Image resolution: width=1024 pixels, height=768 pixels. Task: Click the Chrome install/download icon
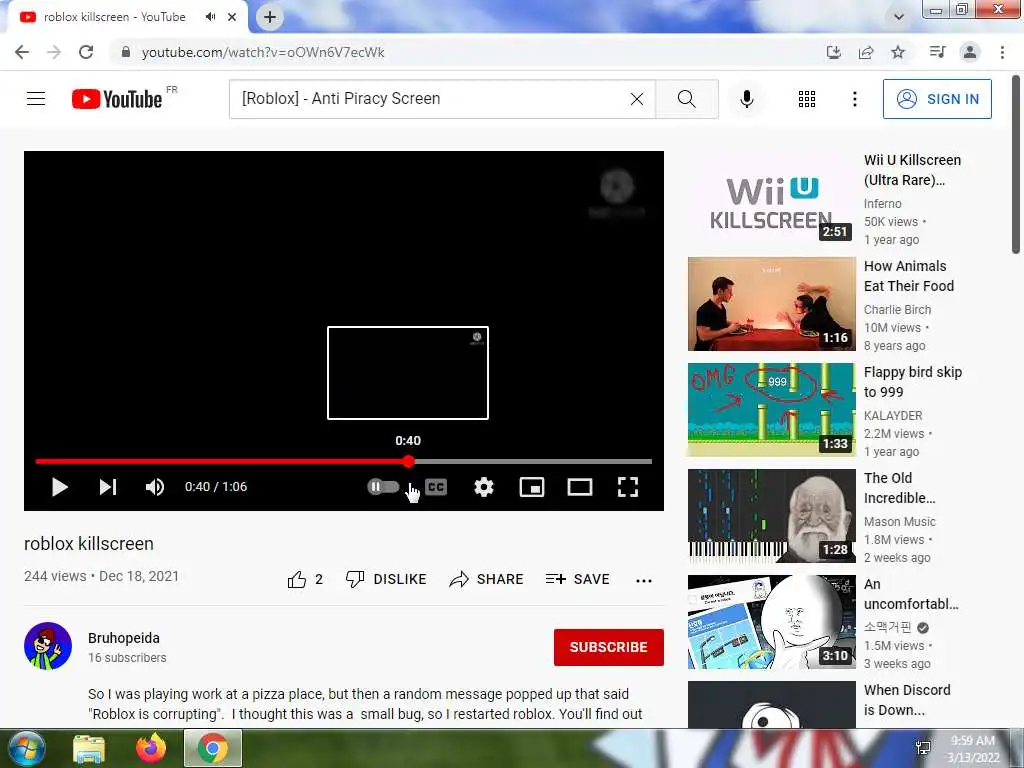click(x=833, y=52)
